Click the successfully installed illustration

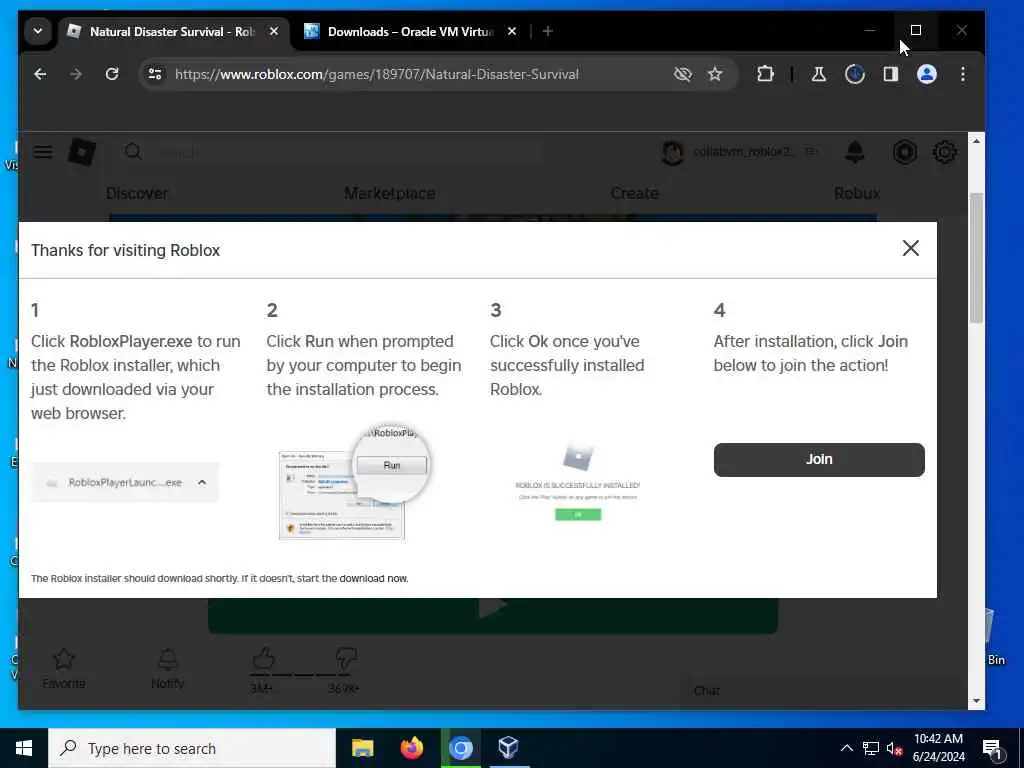pyautogui.click(x=578, y=482)
